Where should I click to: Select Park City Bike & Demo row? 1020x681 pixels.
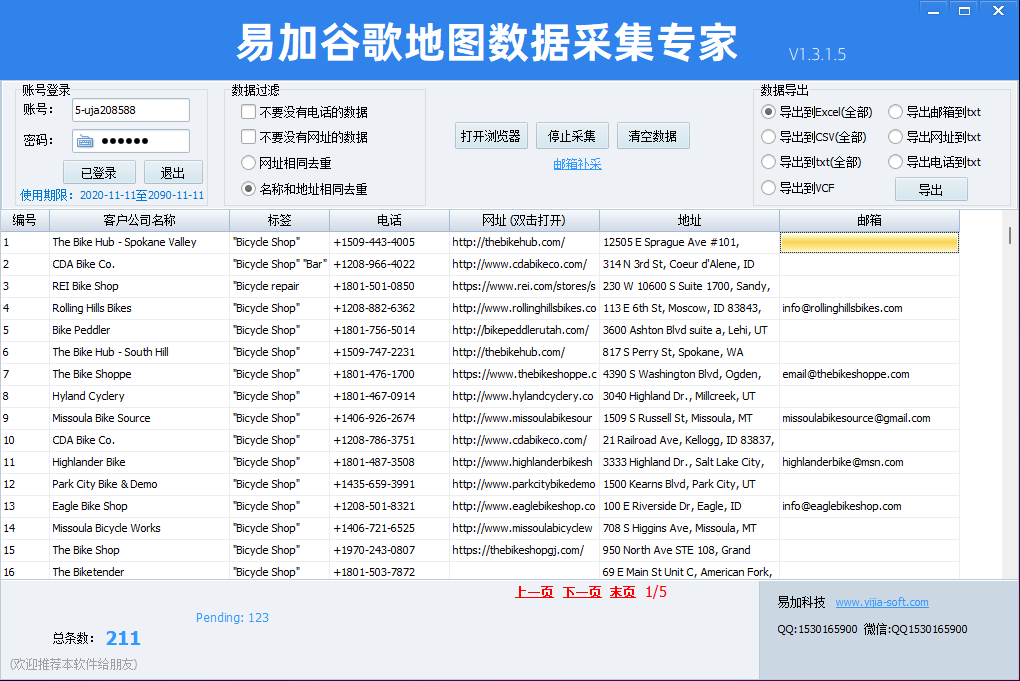coord(479,485)
